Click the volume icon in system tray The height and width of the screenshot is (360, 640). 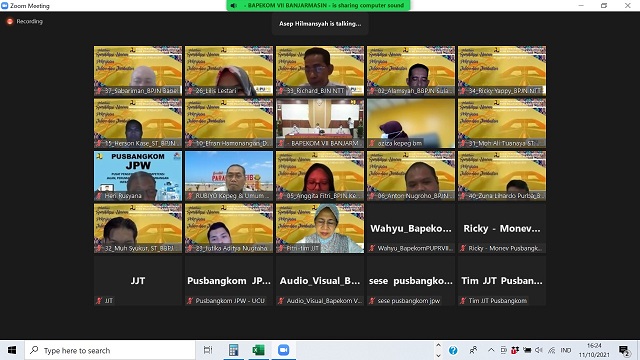pos(539,350)
